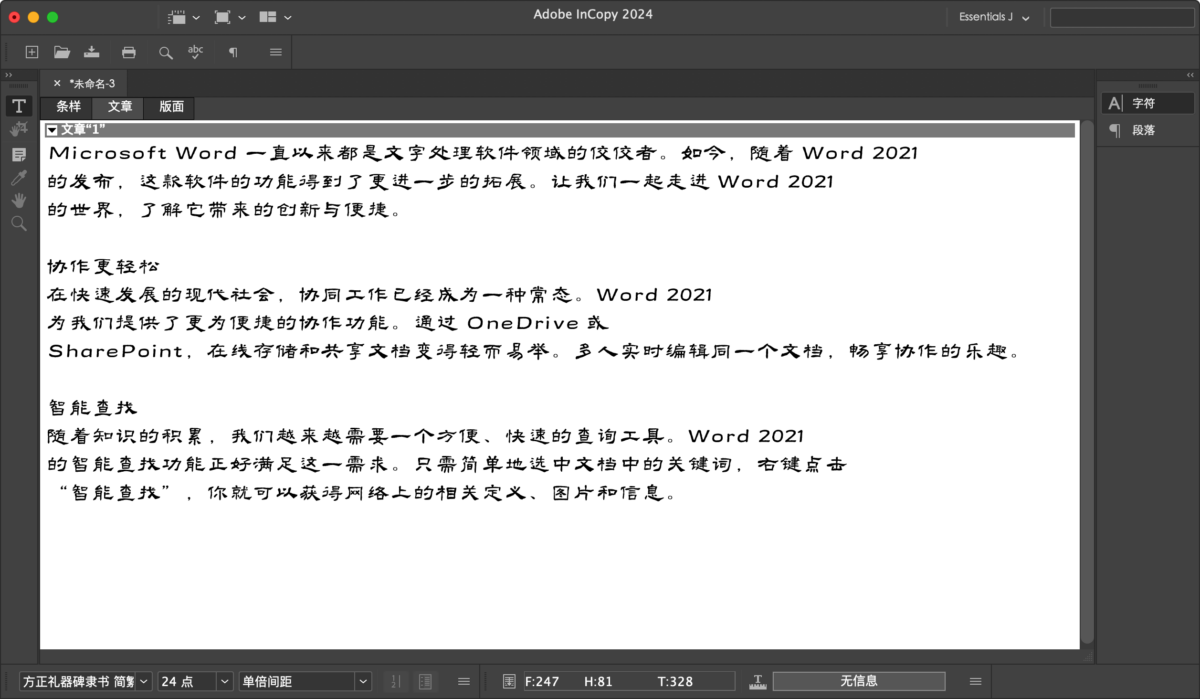The image size is (1200, 699).
Task: Open the top toolbar hamburger menu
Action: [276, 52]
